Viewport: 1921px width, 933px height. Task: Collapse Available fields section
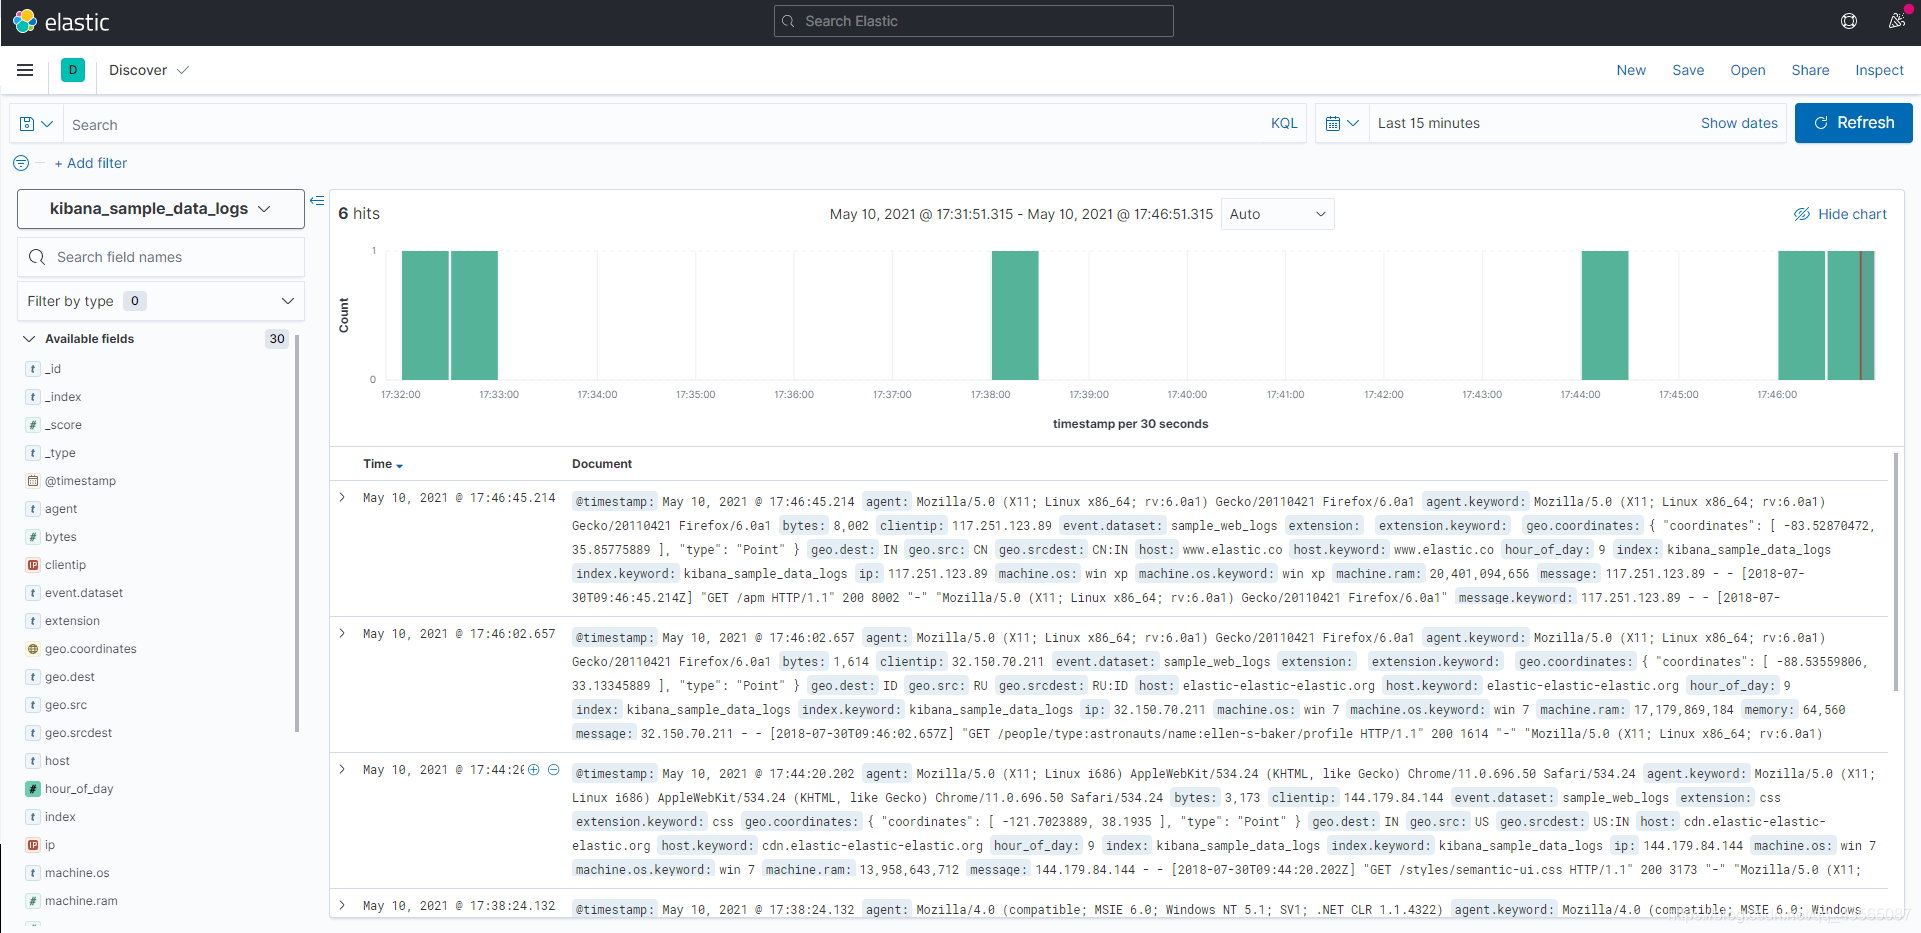click(30, 339)
